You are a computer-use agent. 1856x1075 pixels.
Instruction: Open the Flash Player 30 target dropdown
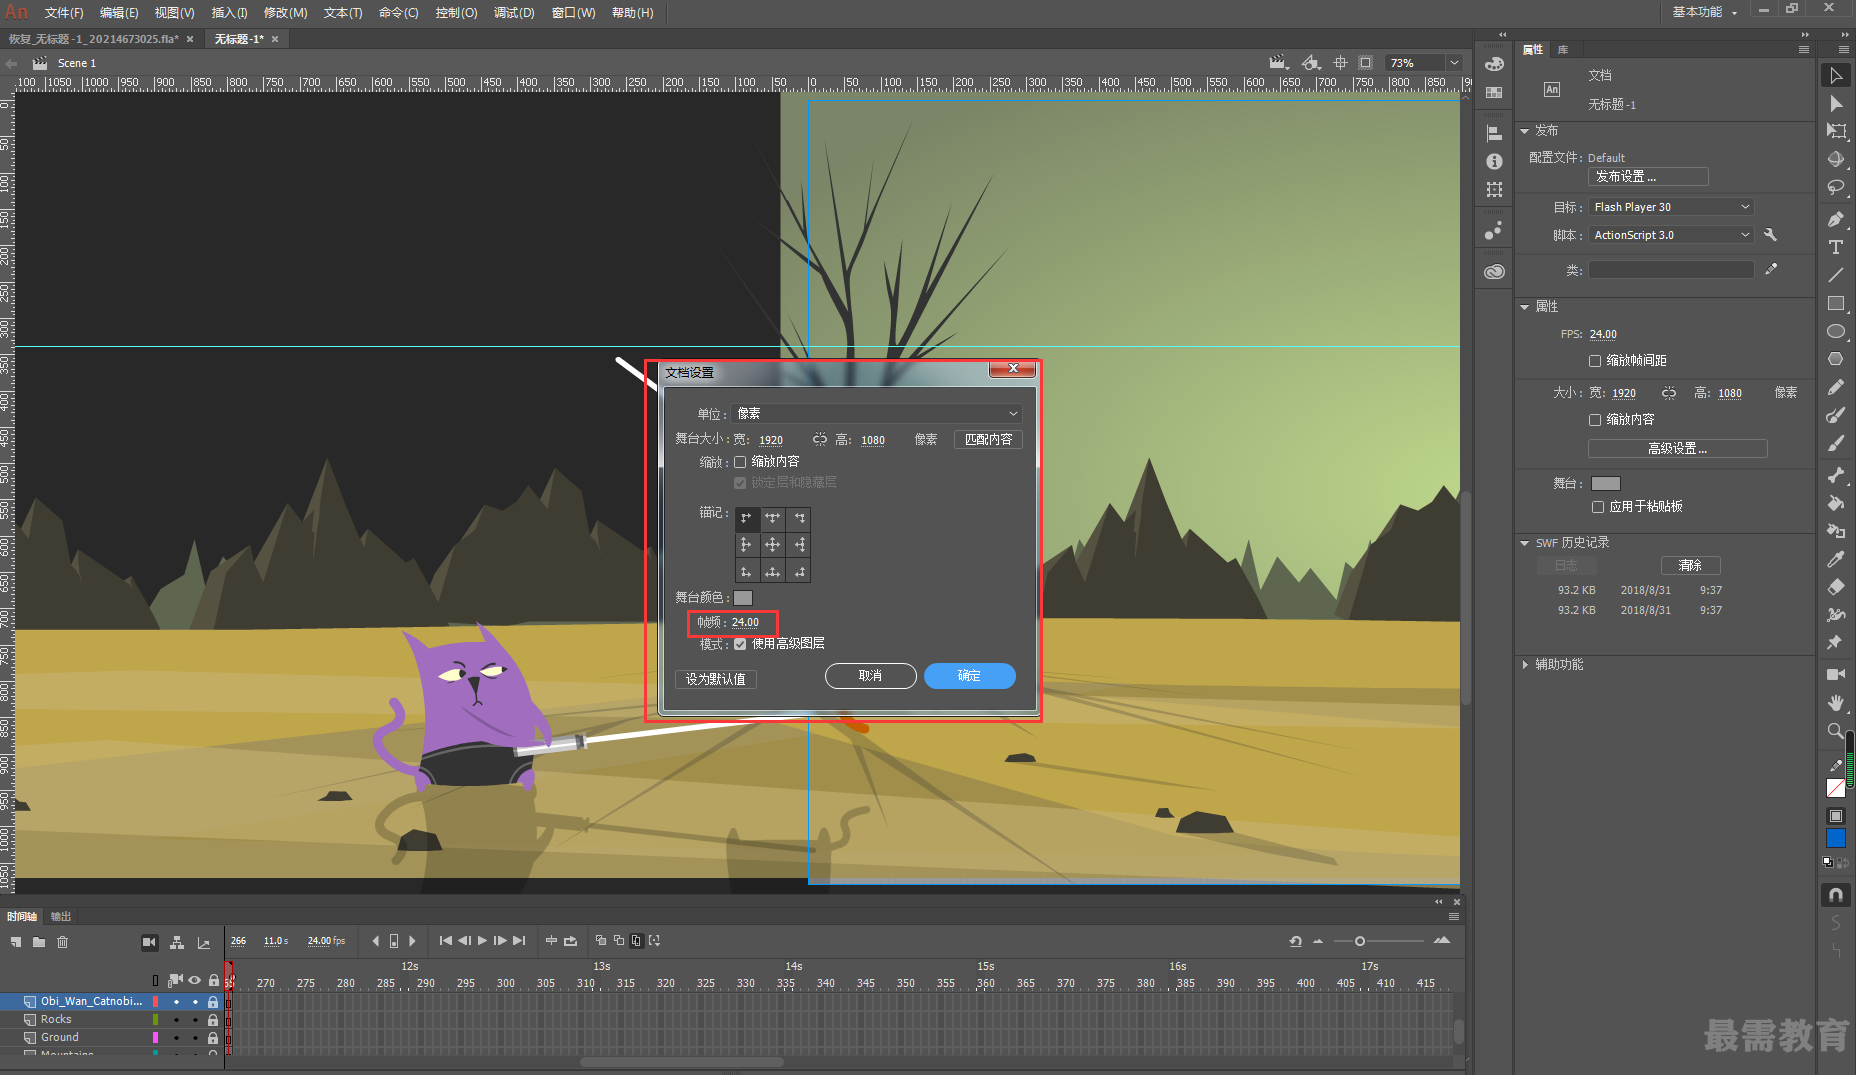pos(1671,207)
